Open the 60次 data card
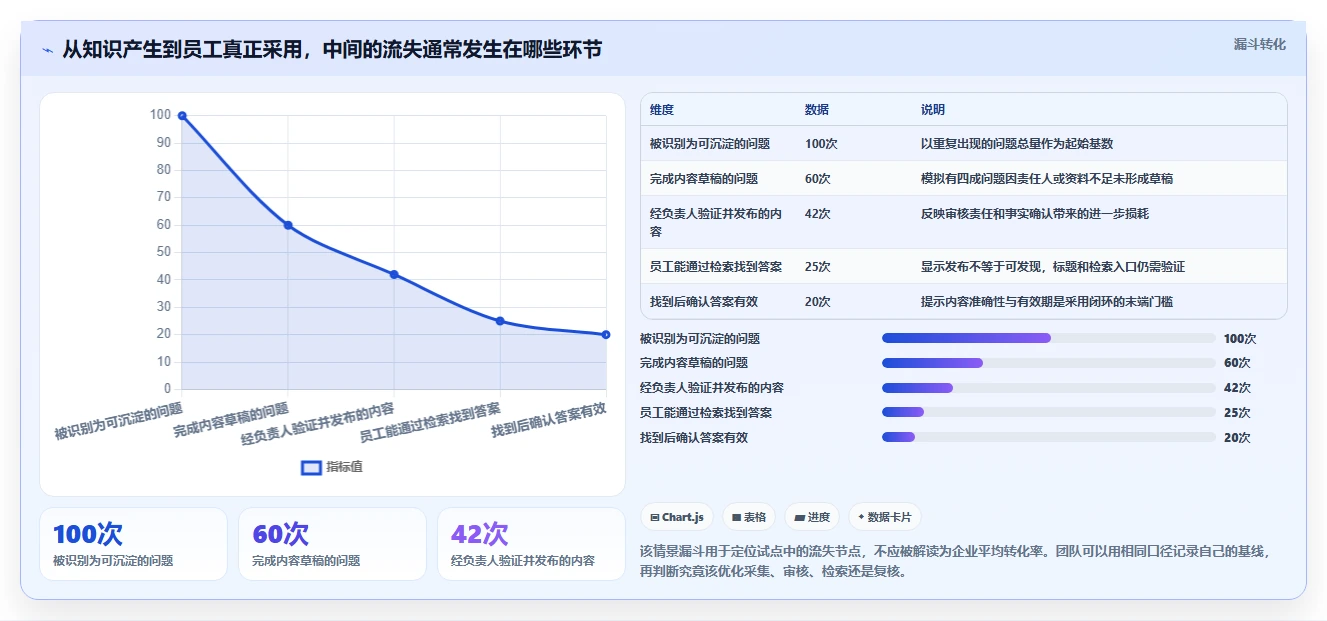The width and height of the screenshot is (1327, 621). click(332, 544)
